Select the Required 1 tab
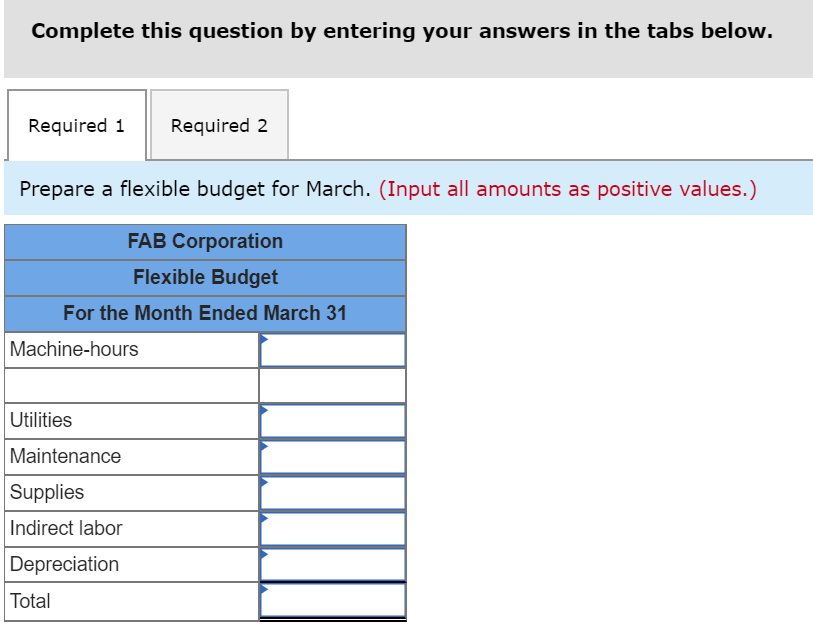The height and width of the screenshot is (628, 813). coord(76,125)
